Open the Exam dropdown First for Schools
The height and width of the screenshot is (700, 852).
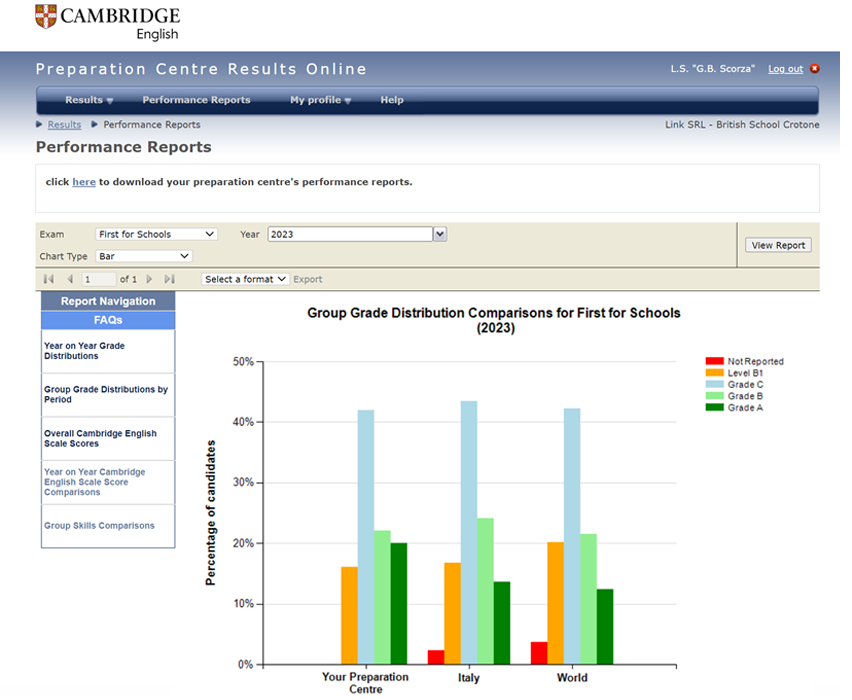(x=156, y=234)
